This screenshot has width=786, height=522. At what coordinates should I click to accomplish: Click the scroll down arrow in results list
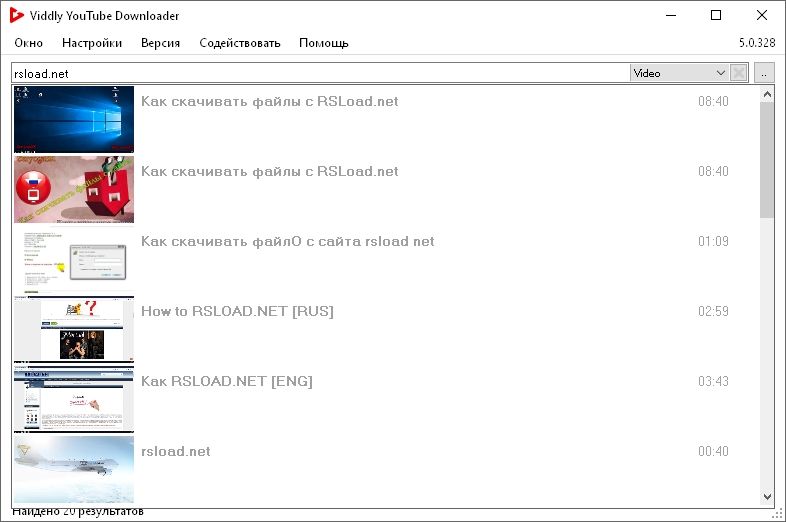[767, 497]
